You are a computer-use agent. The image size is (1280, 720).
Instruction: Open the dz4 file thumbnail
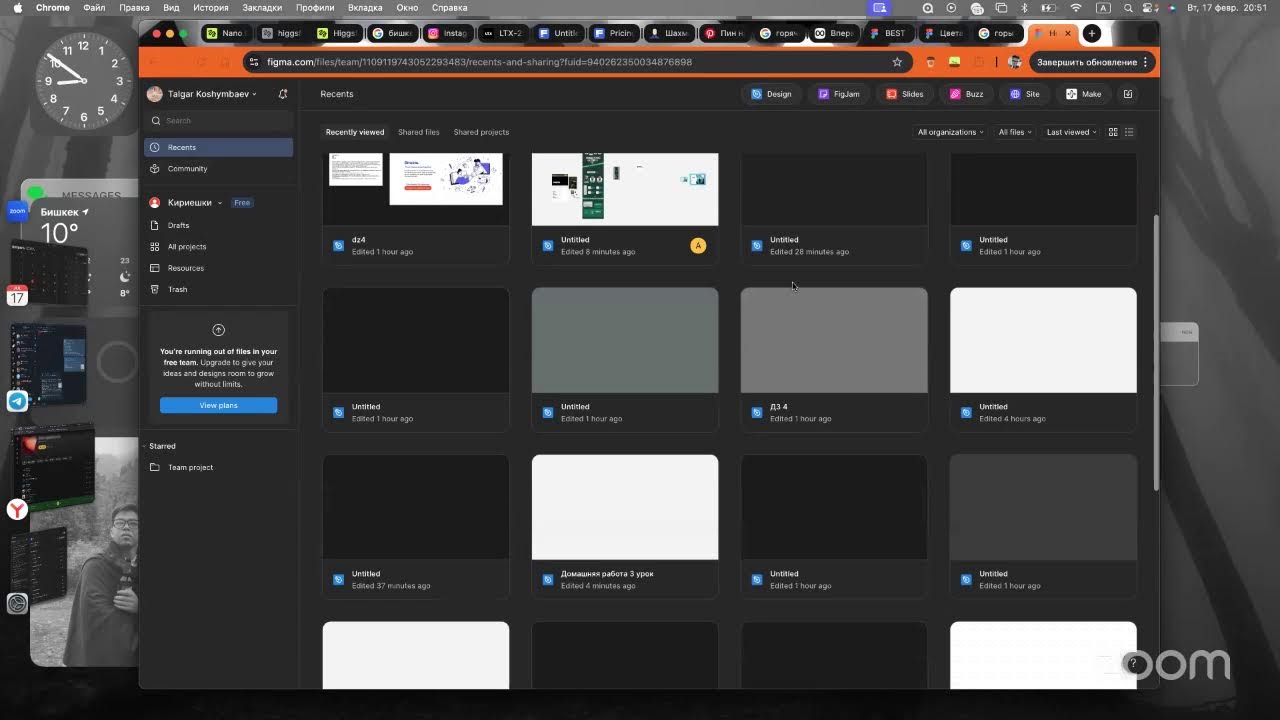[416, 189]
